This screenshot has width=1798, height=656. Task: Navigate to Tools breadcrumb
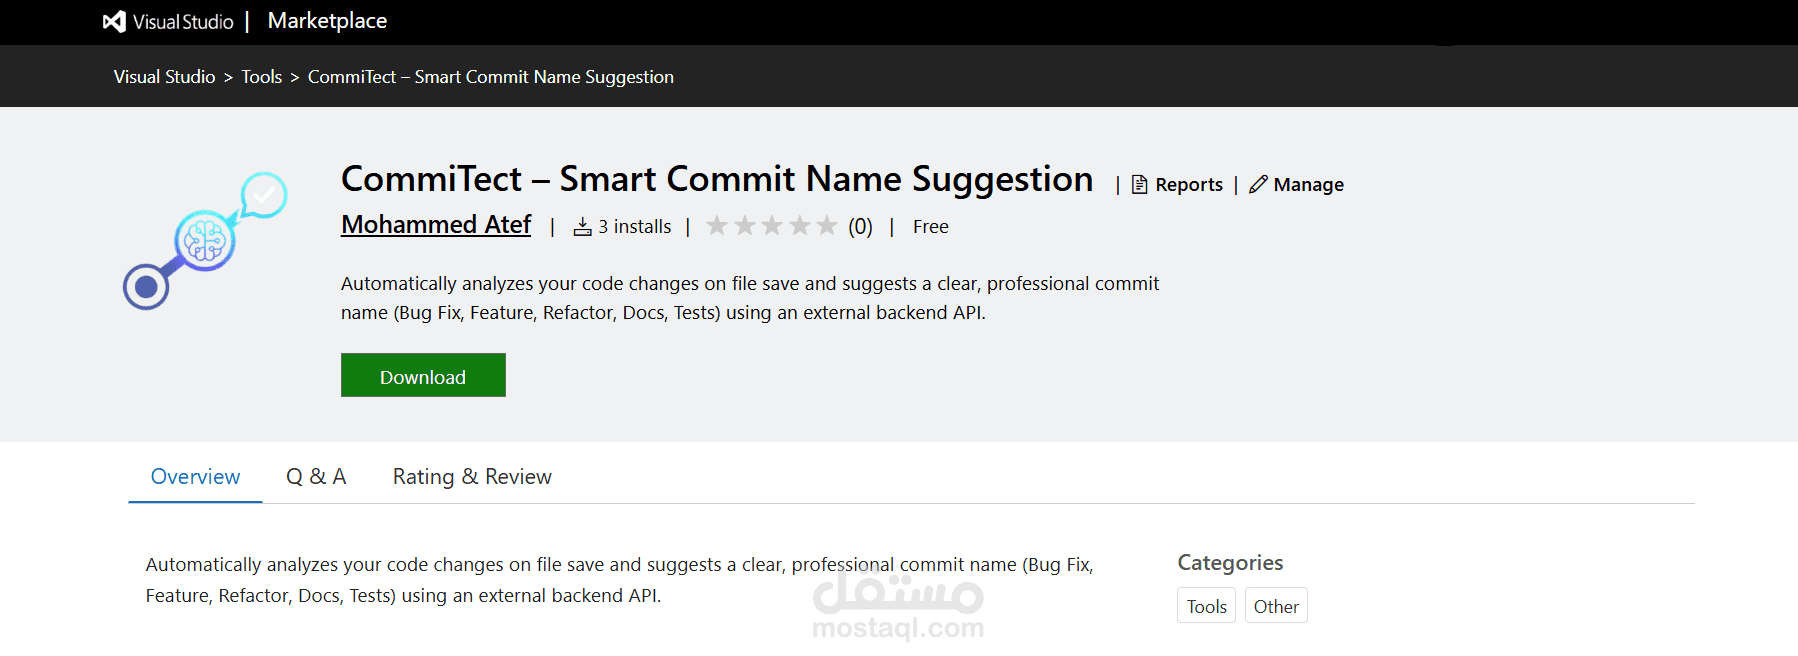[x=262, y=77]
